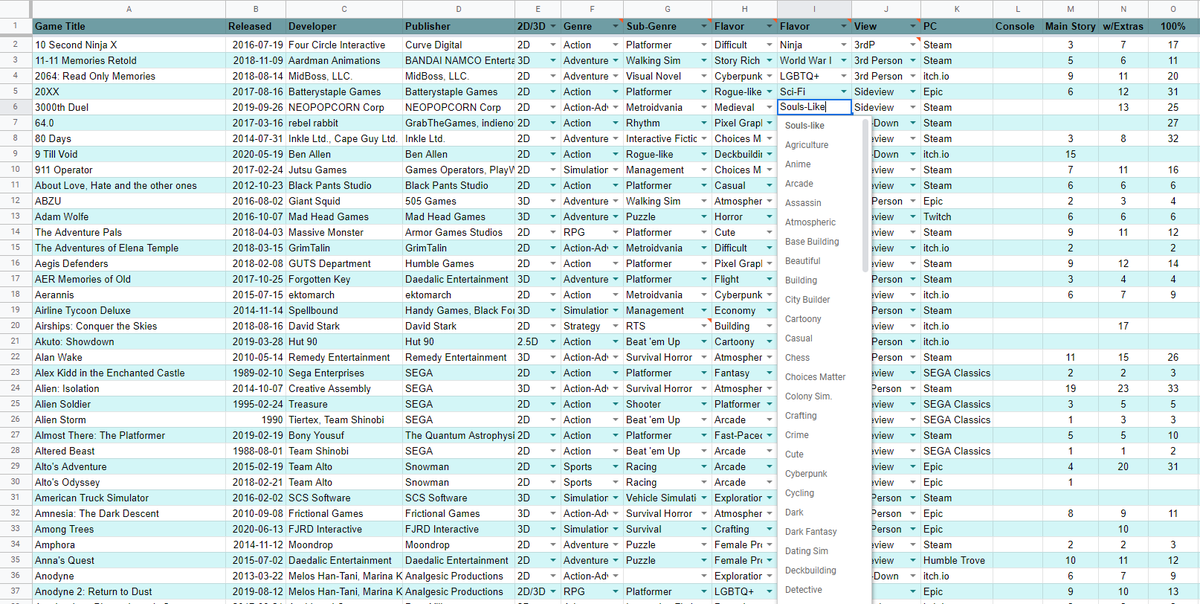This screenshot has width=1200, height=604.
Task: Select row 35 number header
Action: point(15,560)
